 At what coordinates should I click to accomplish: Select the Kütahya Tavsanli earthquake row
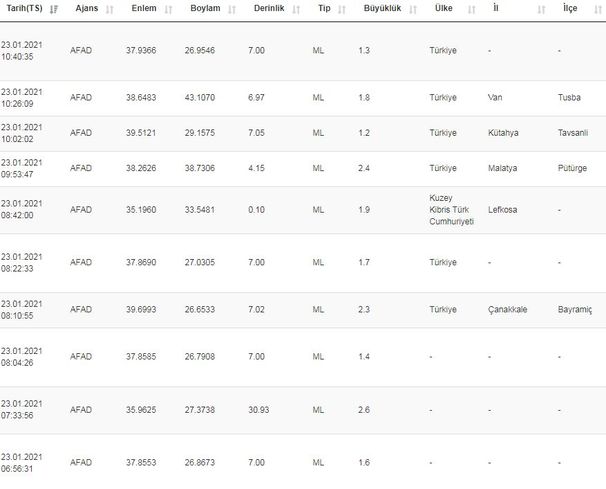click(x=303, y=133)
